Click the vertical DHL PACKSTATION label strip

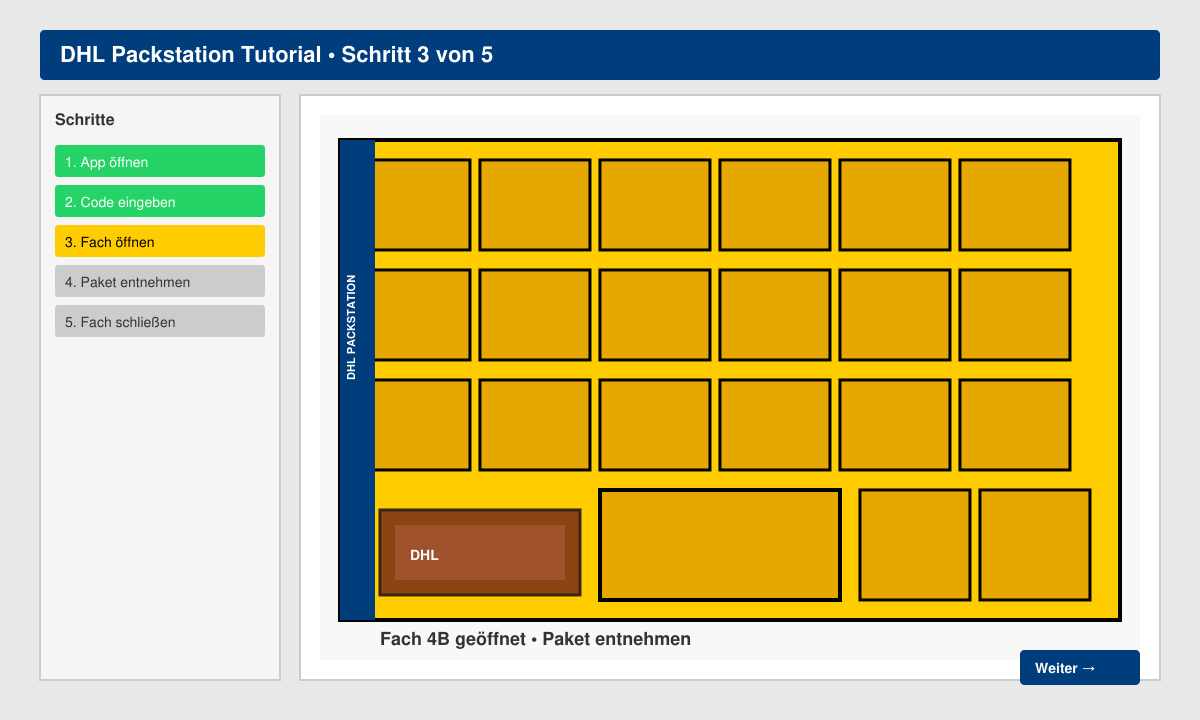click(357, 380)
